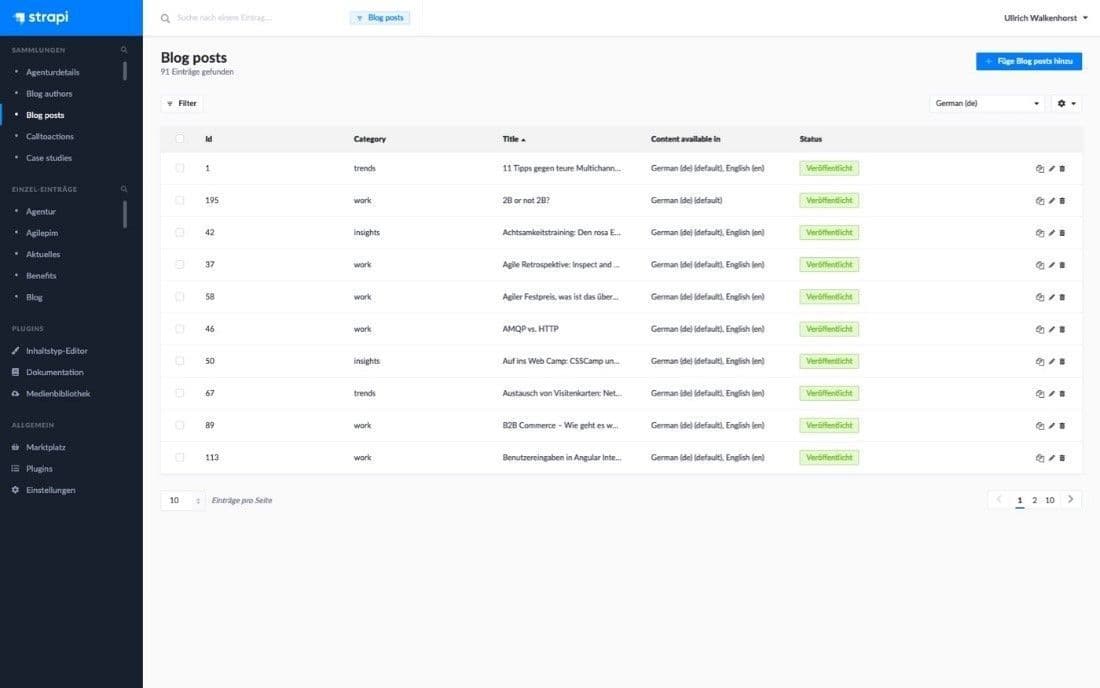Viewport: 1100px width, 688px height.
Task: Click the Strapi logo
Action: pyautogui.click(x=44, y=17)
